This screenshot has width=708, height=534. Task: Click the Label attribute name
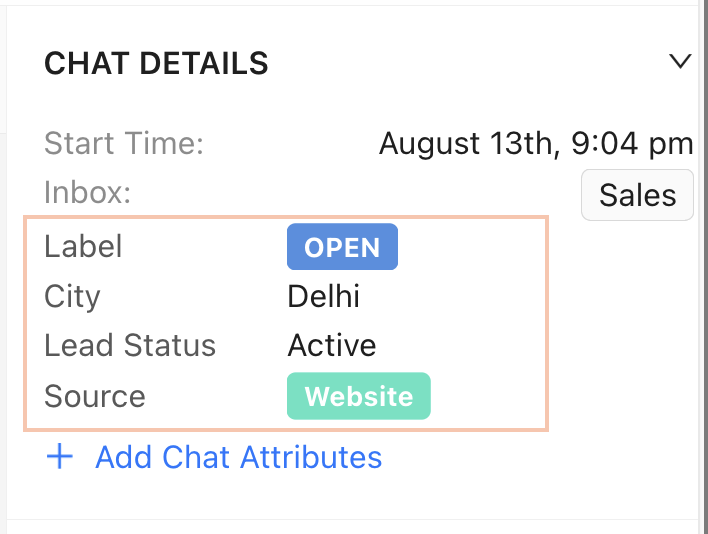click(82, 247)
